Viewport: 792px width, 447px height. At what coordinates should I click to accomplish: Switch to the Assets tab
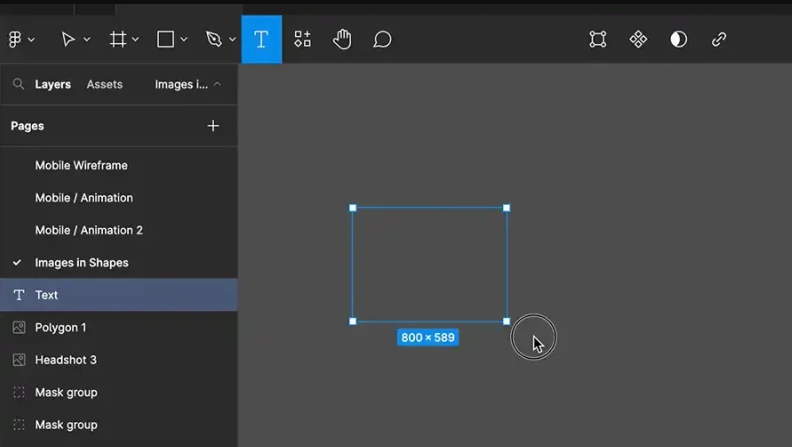pos(104,84)
